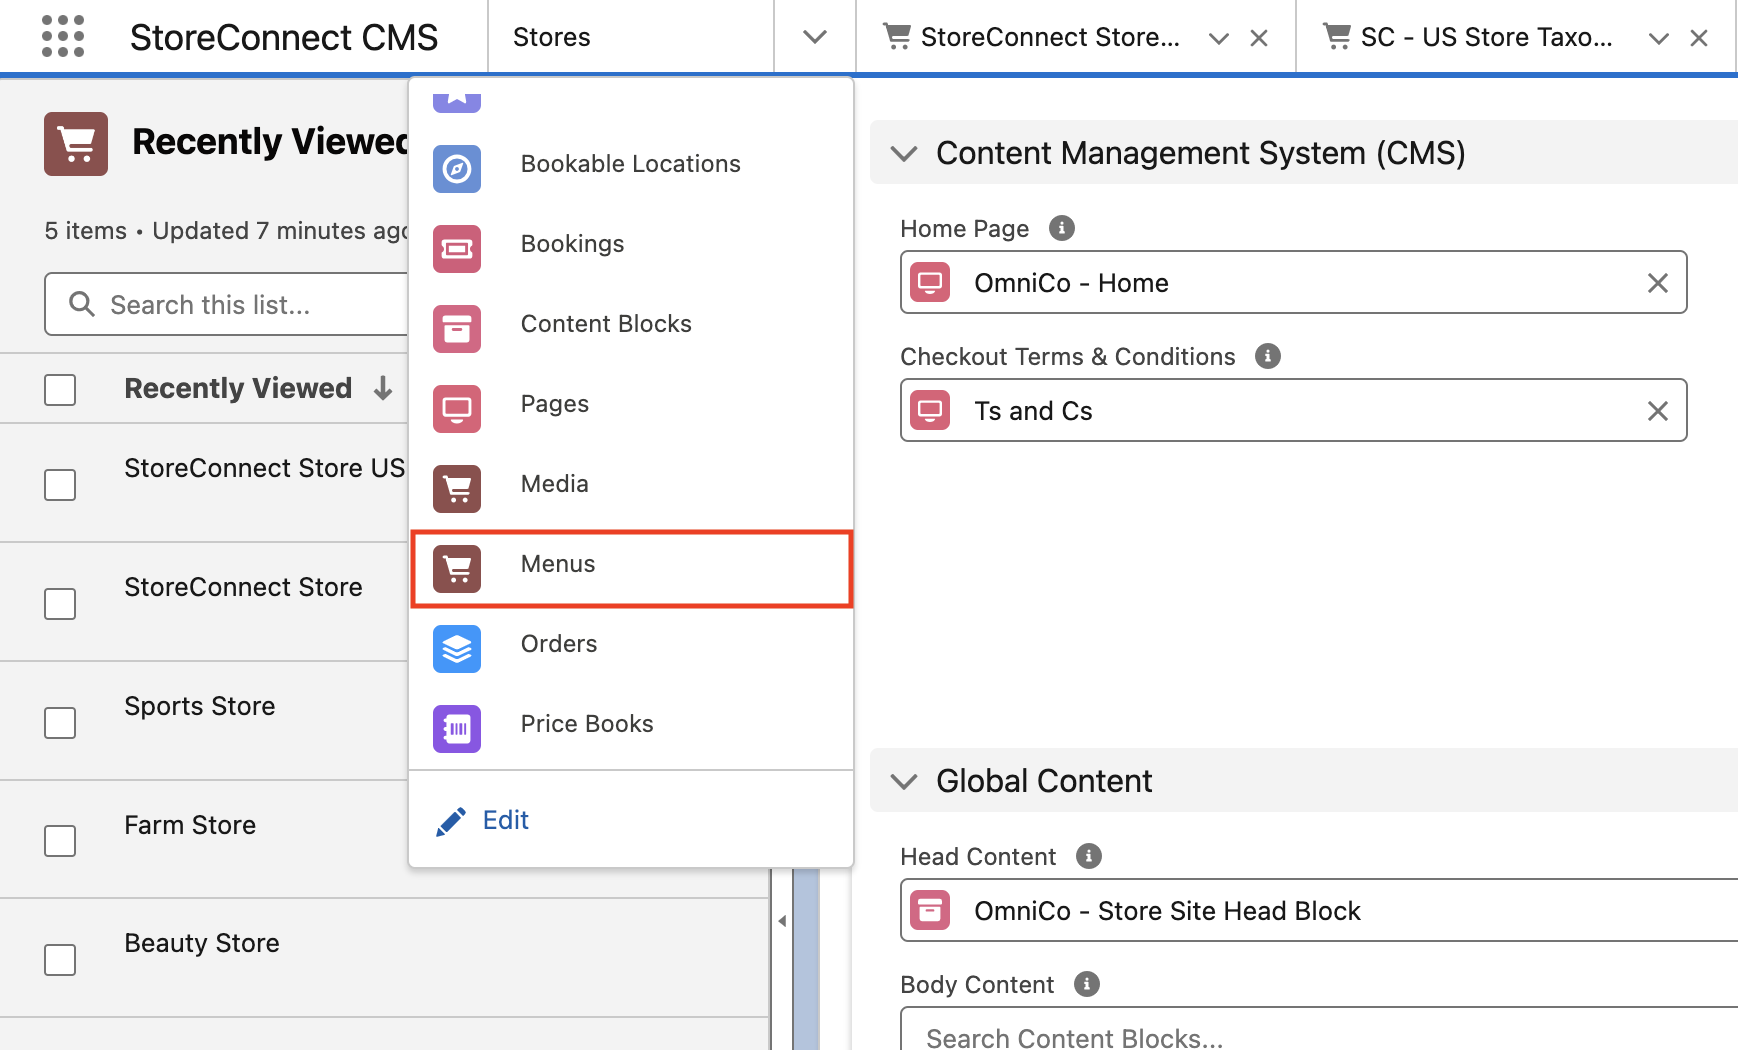This screenshot has height=1050, width=1738.
Task: Click the content block icon beside Head Block
Action: (x=930, y=910)
